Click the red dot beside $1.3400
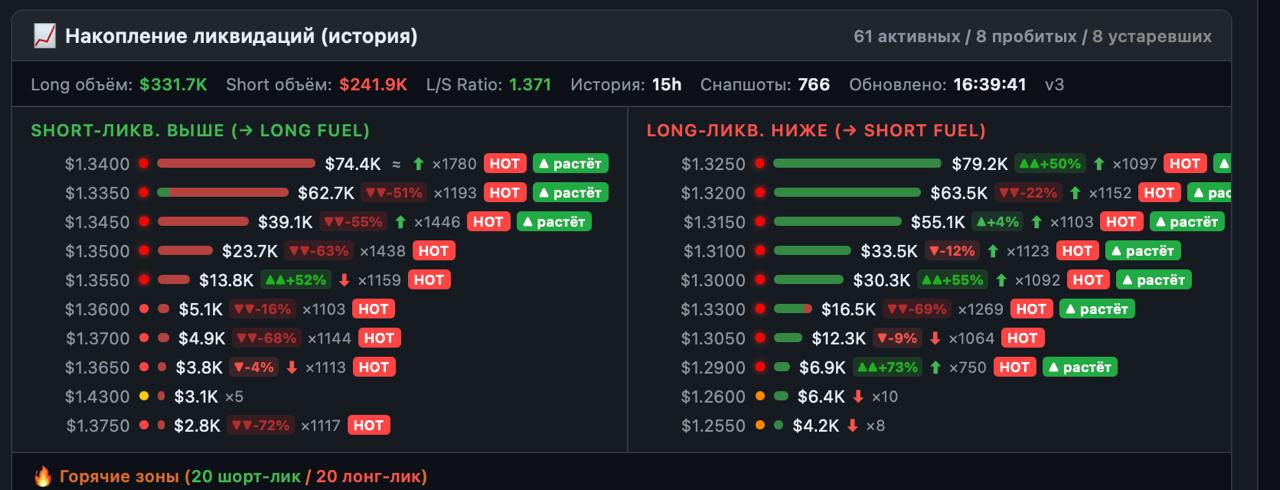This screenshot has width=1280, height=490. (144, 163)
